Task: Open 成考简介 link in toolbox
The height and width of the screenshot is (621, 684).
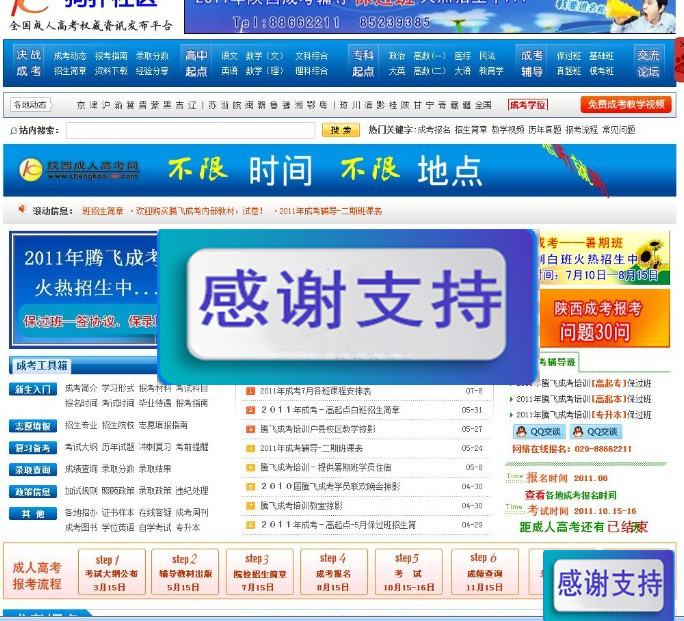Action: 81,388
